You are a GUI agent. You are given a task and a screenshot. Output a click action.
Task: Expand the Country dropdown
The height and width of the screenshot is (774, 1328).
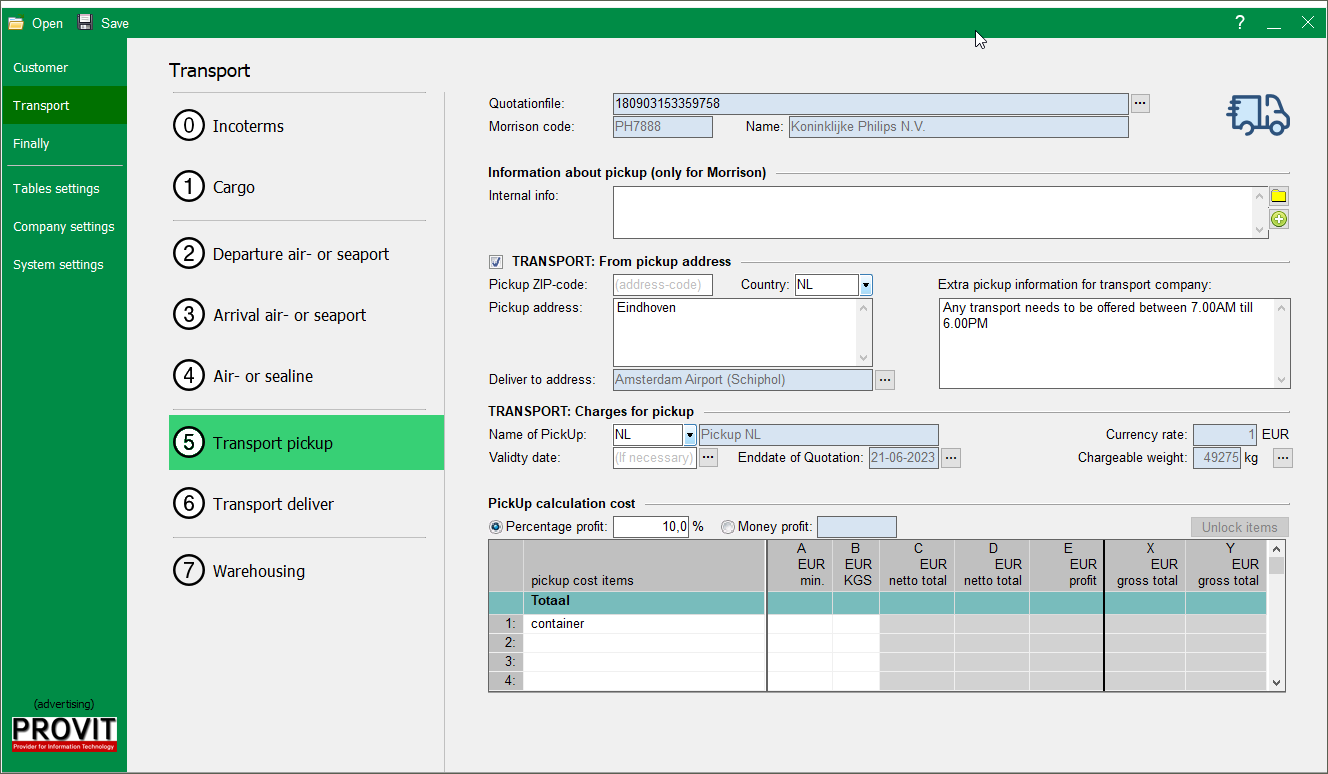tap(865, 285)
